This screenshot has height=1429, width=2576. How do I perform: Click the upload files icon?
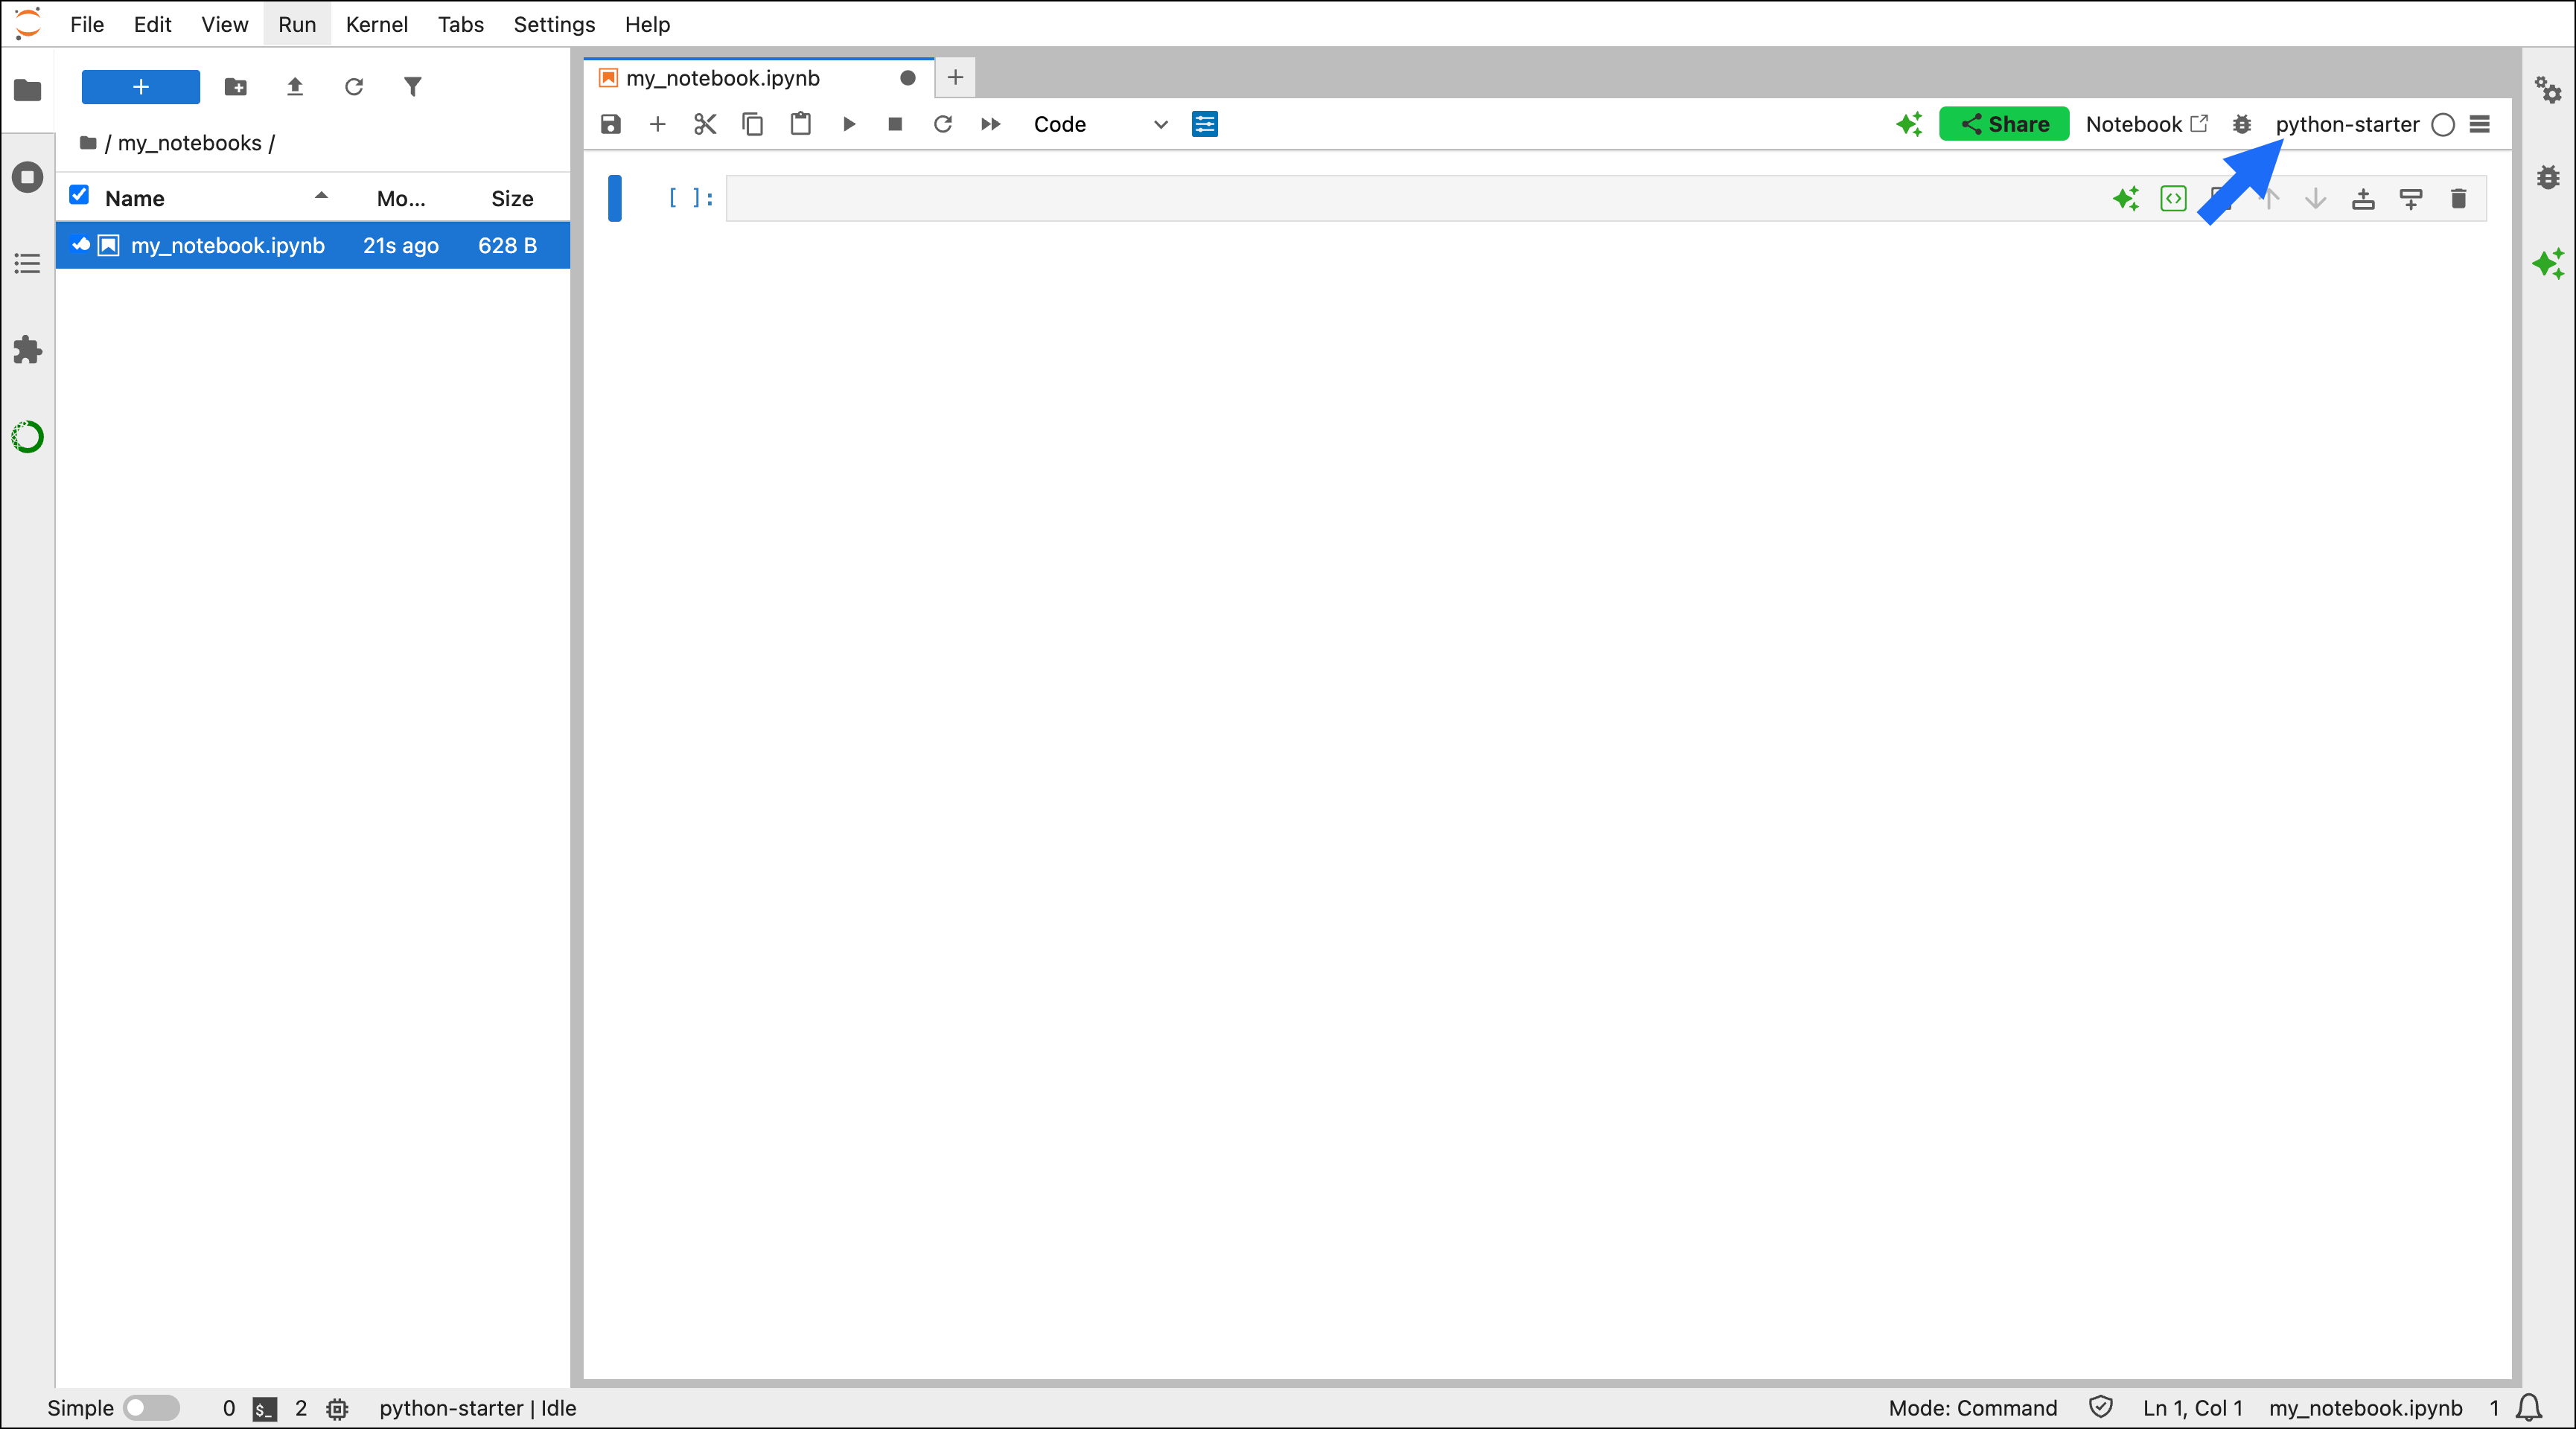pos(294,87)
